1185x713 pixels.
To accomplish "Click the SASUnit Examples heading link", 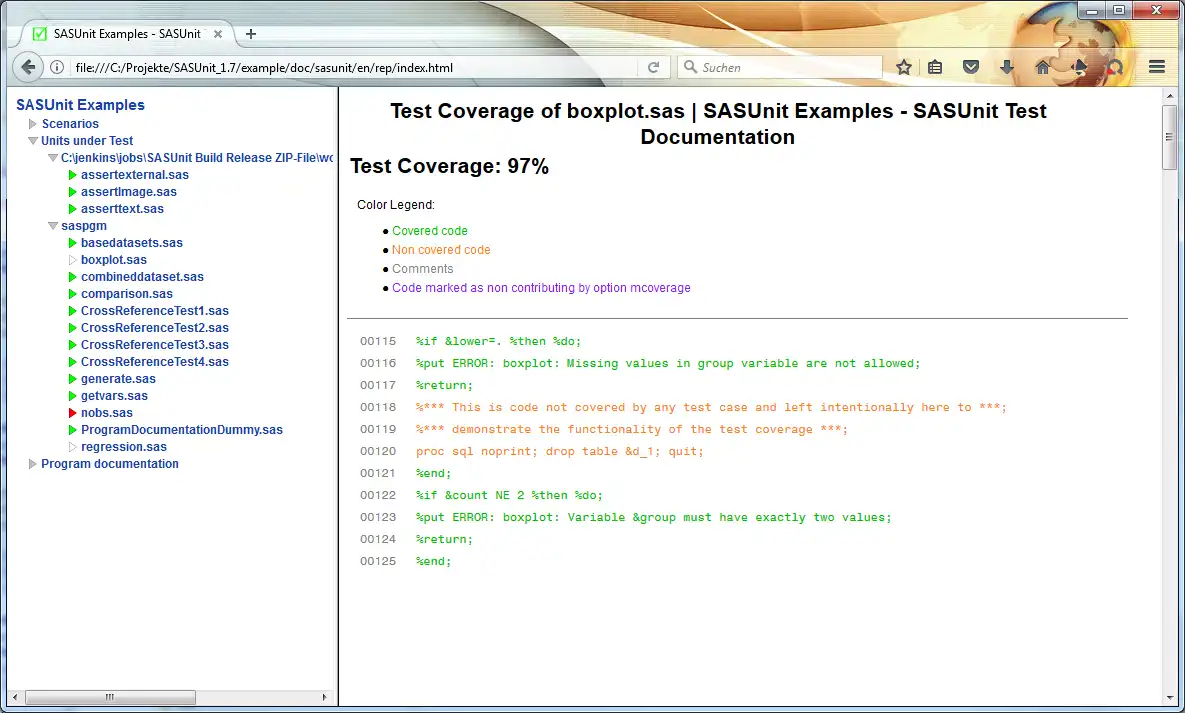I will pos(80,105).
